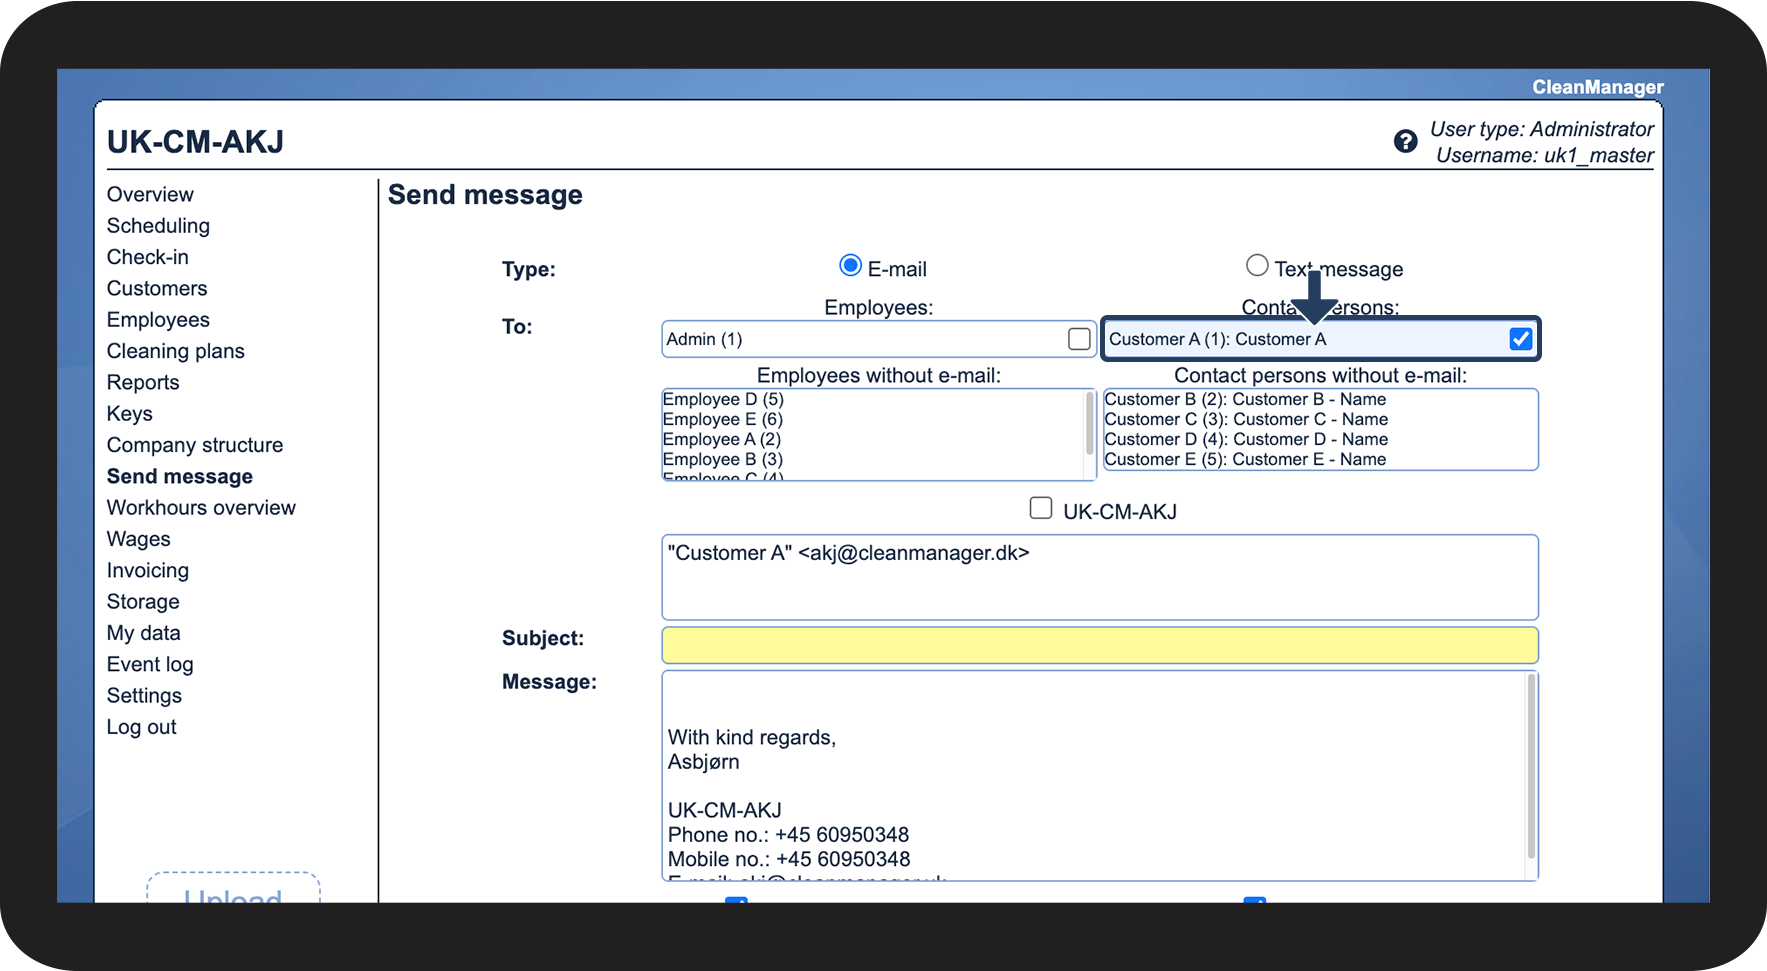
Task: Uncheck the Customer A (1) contact checkbox
Action: [1521, 339]
